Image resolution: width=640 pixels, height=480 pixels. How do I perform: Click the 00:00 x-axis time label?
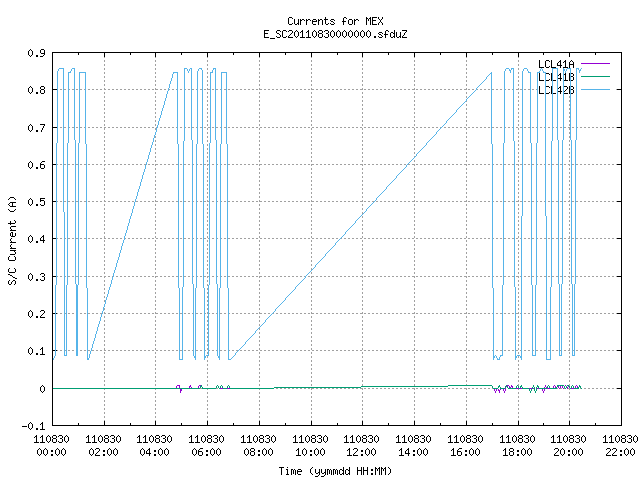51,452
